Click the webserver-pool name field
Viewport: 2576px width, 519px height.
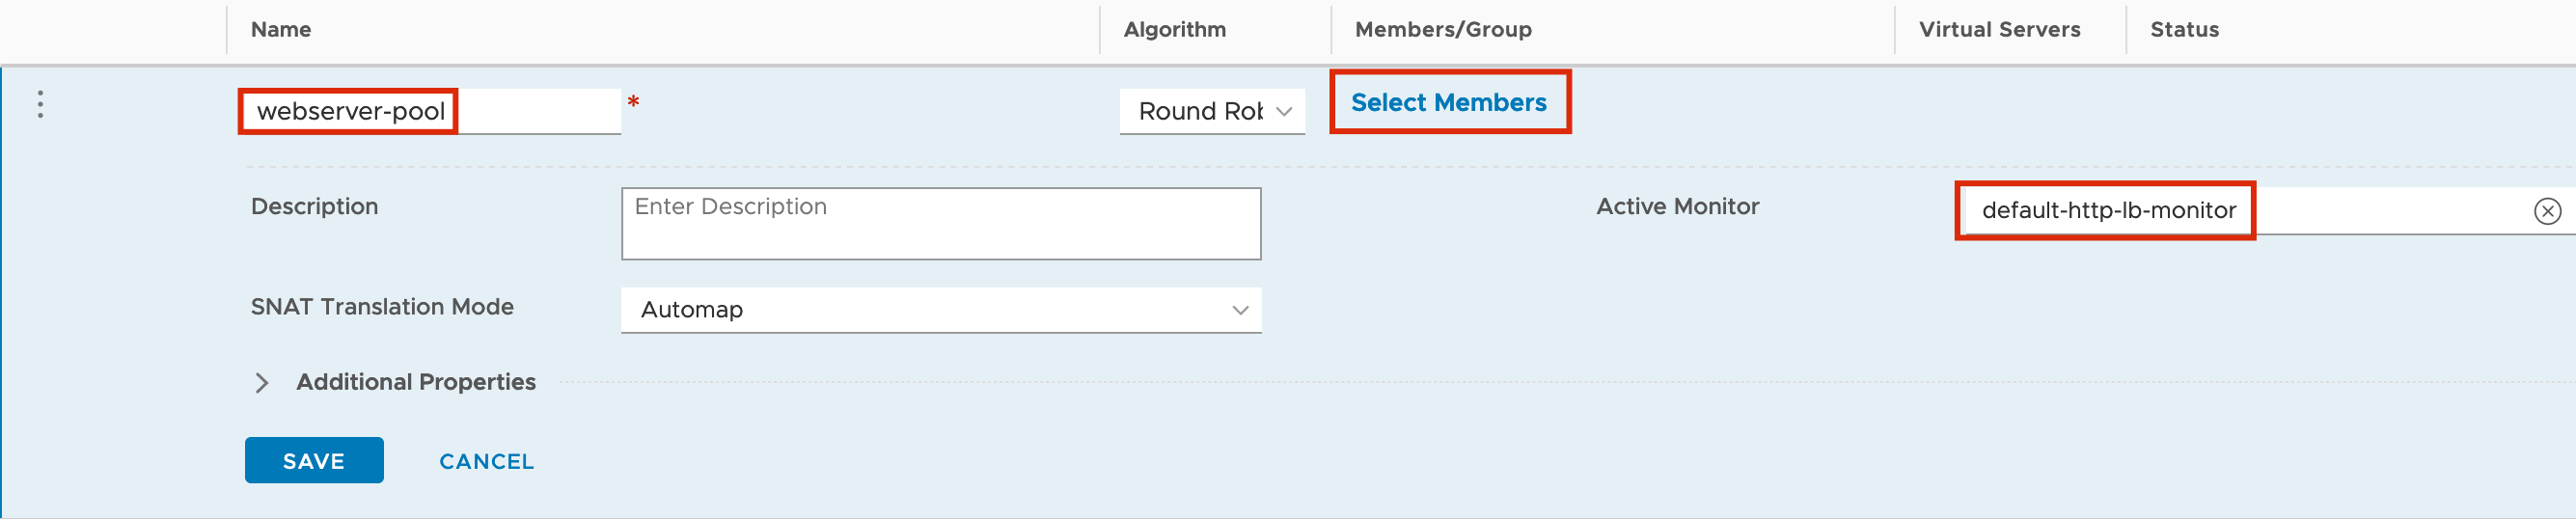(x=430, y=111)
